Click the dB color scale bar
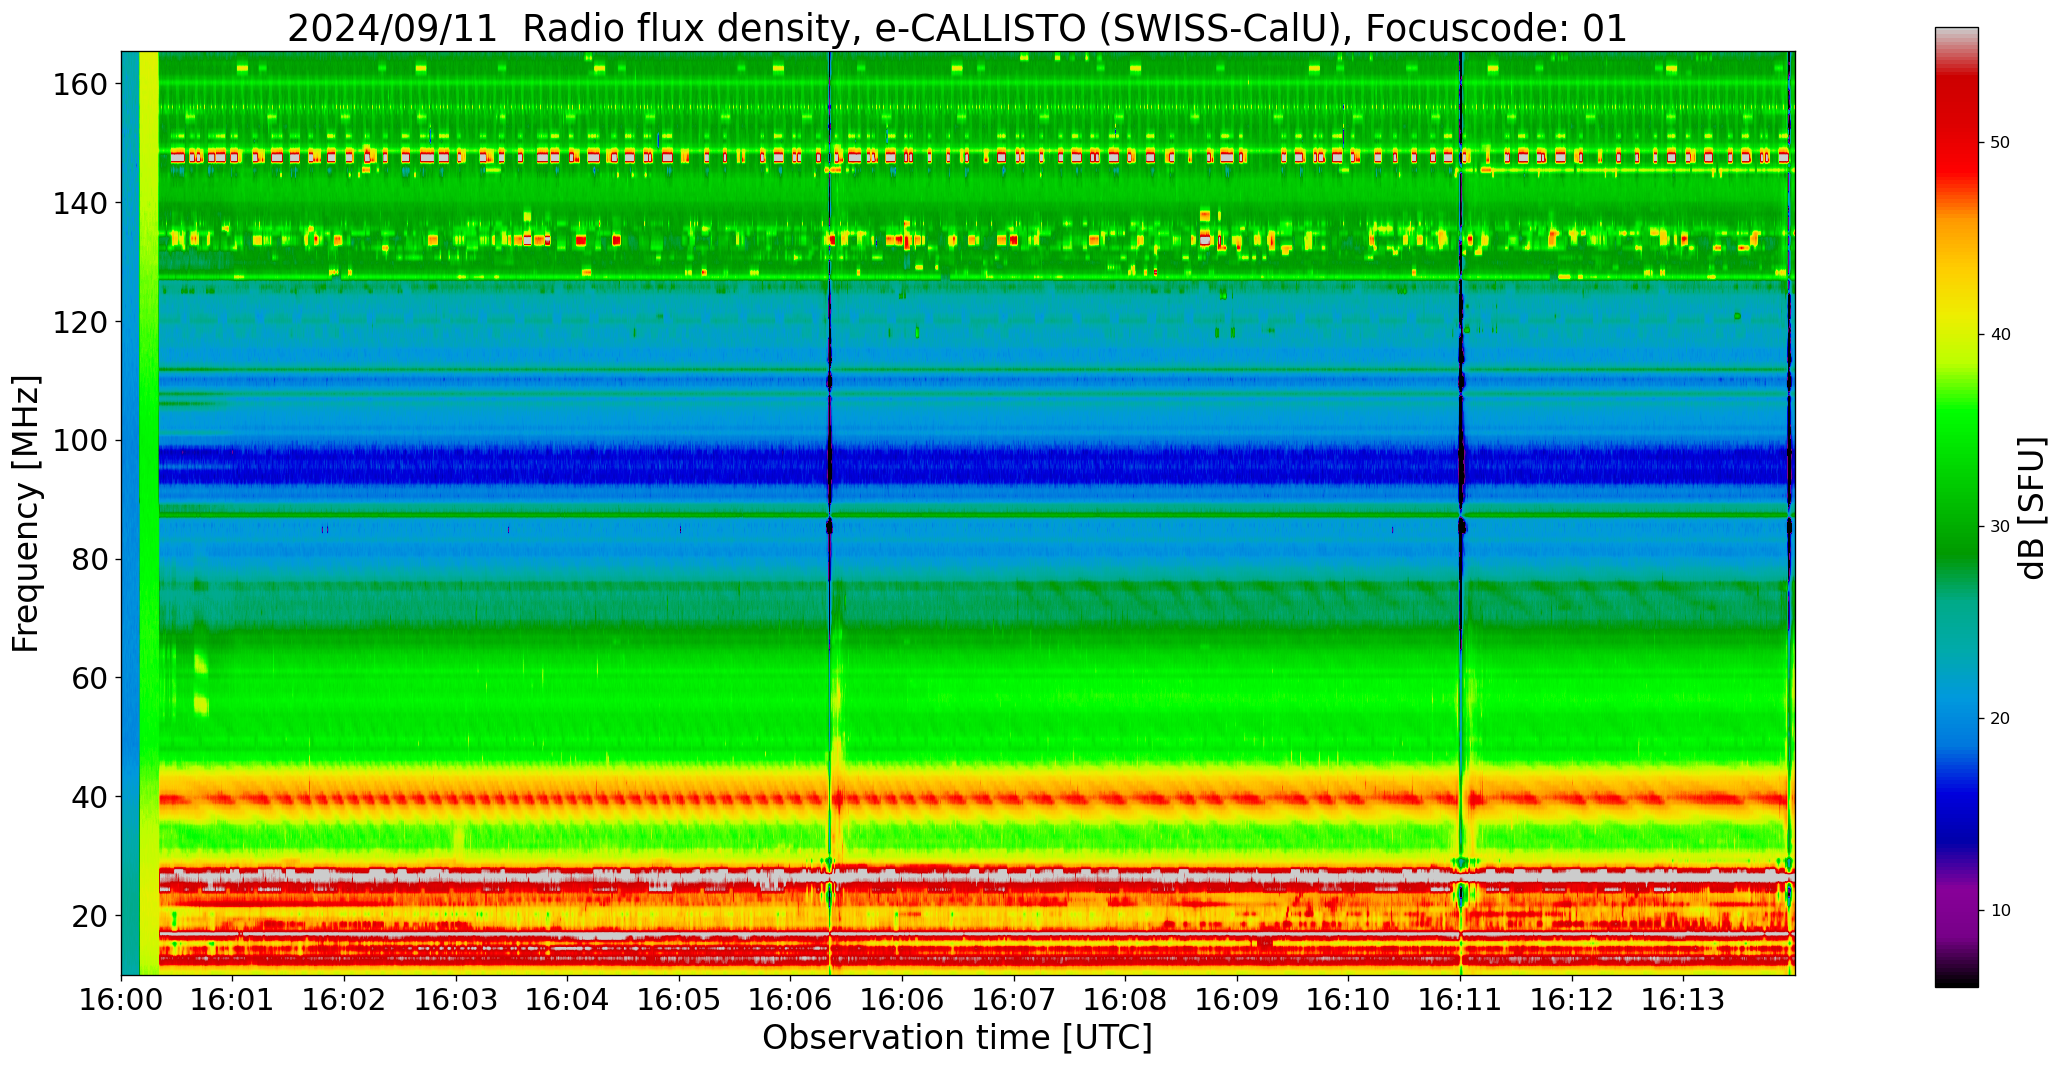2062x1067 pixels. point(1956,507)
